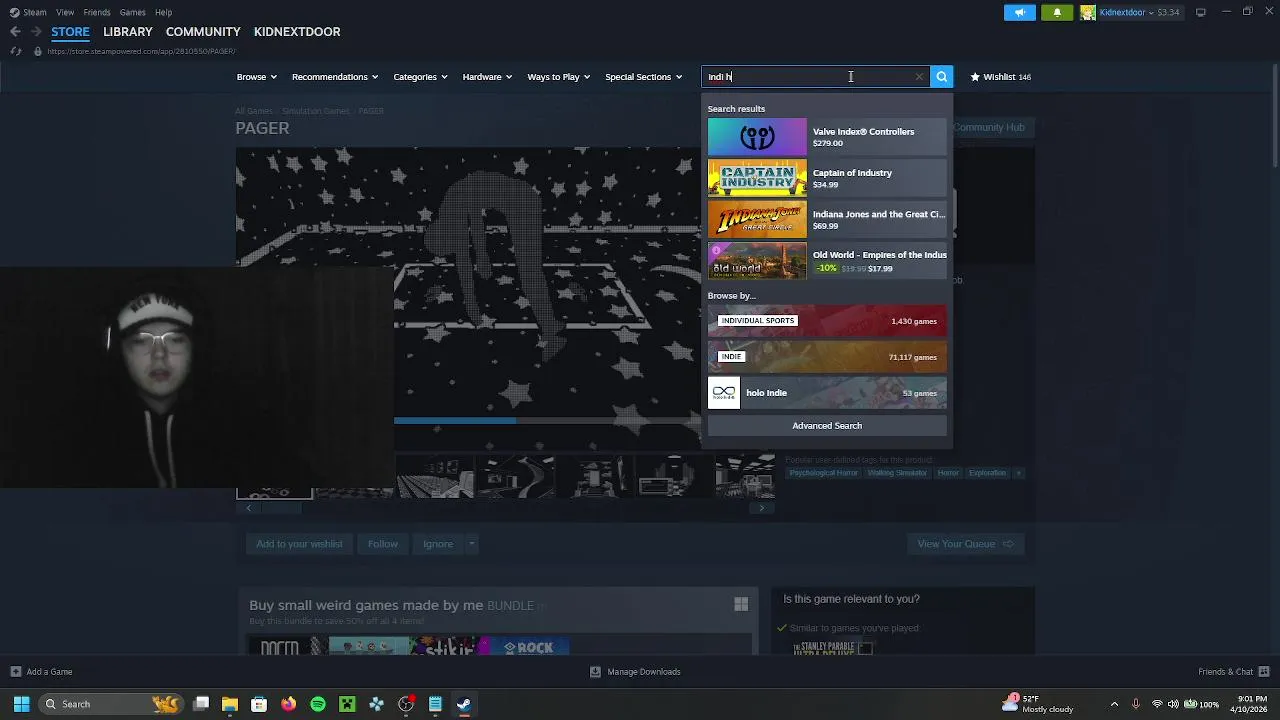This screenshot has width=1280, height=720.
Task: Open the Wishlist star link
Action: pos(1000,77)
